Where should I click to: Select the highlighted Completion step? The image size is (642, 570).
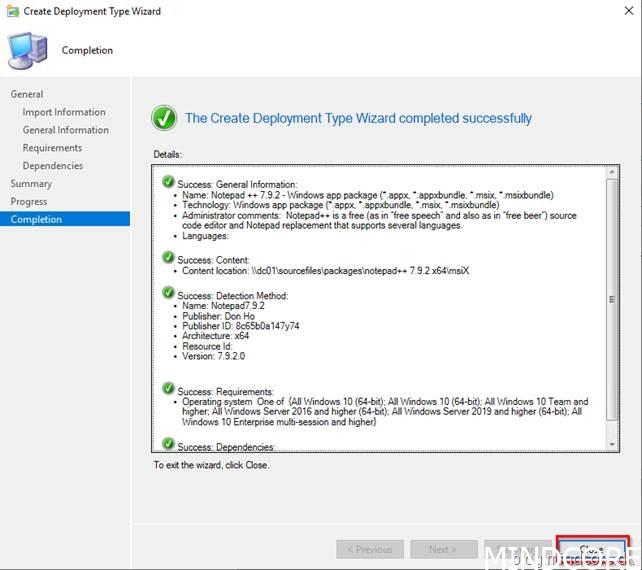coord(36,219)
